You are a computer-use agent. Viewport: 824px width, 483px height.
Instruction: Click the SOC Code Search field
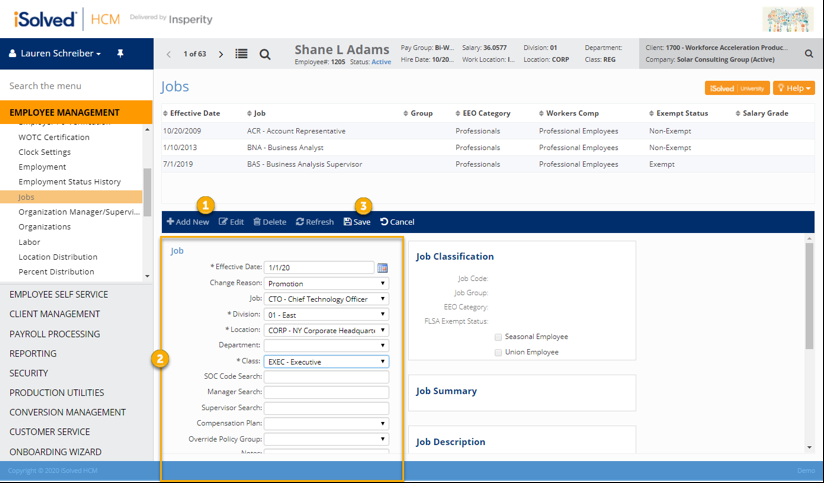coord(326,377)
